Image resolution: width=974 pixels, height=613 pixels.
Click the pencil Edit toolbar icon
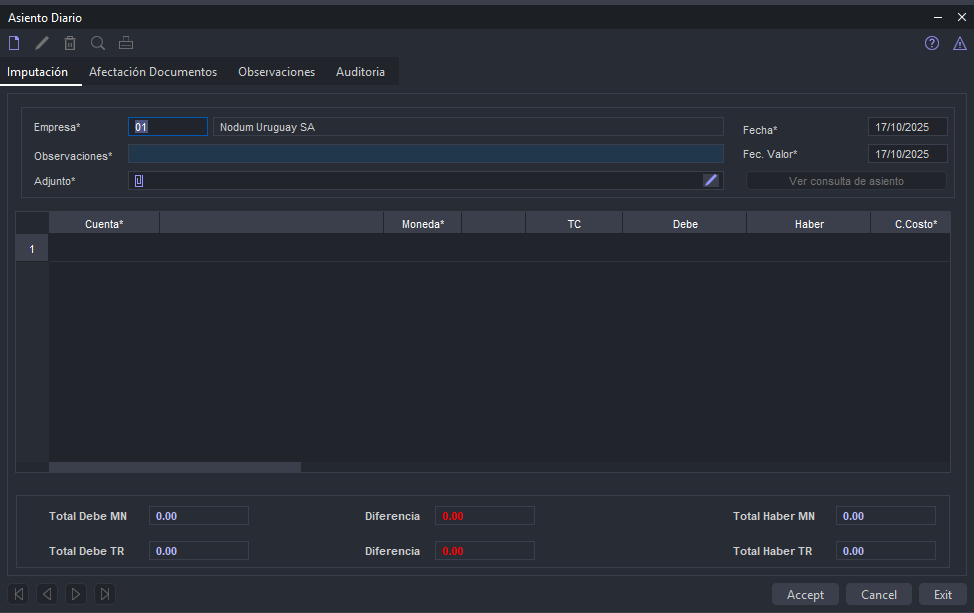click(42, 43)
